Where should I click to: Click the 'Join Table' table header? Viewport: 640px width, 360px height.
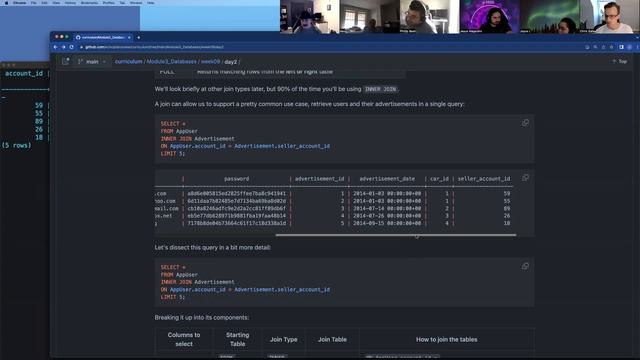click(x=332, y=339)
